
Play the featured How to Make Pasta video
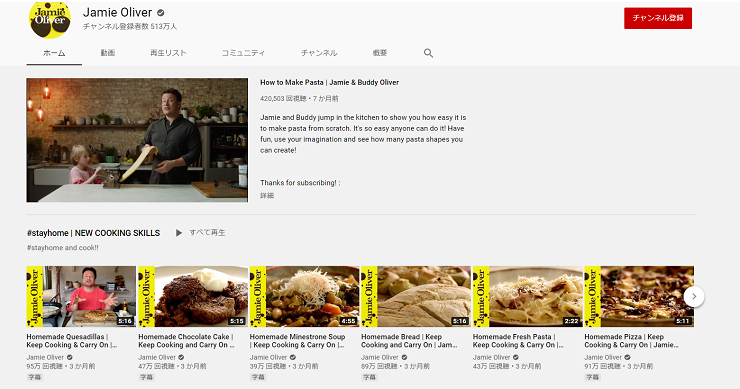coord(137,140)
